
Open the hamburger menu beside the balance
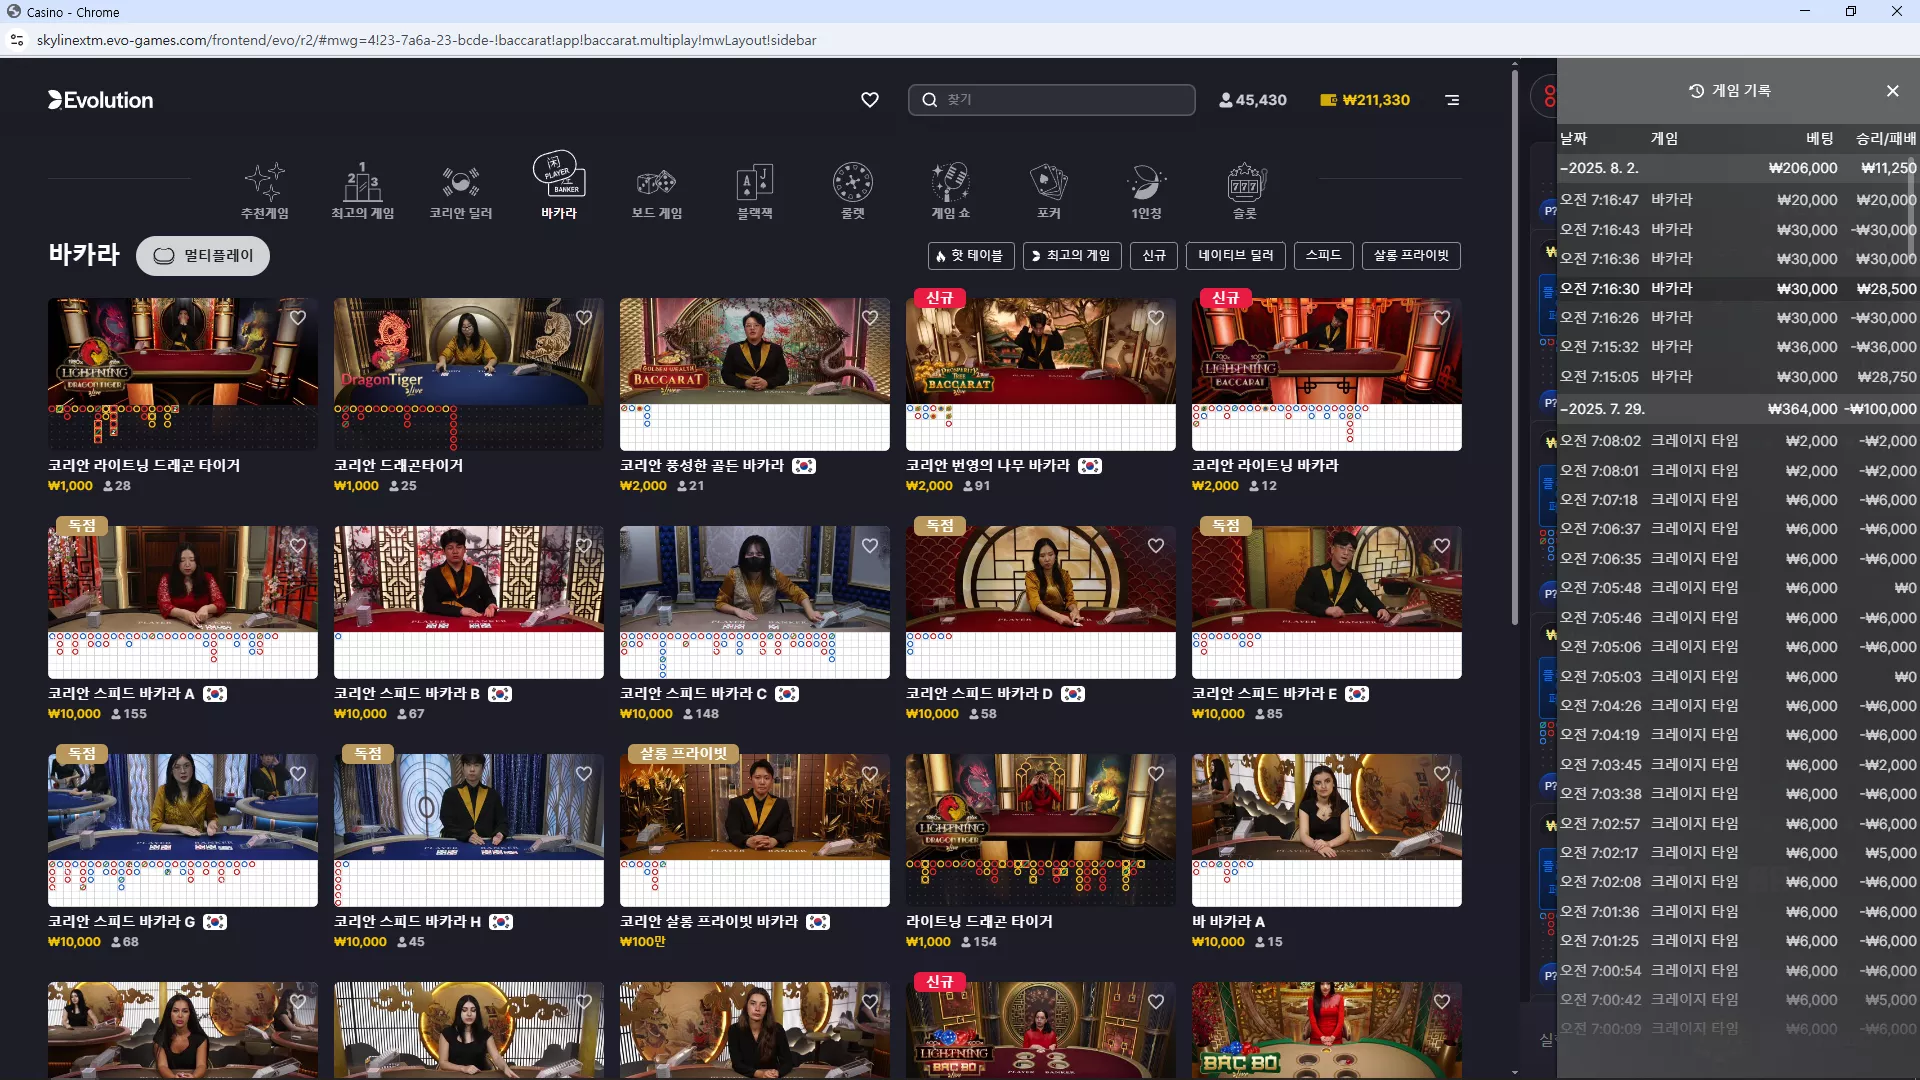[x=1452, y=100]
